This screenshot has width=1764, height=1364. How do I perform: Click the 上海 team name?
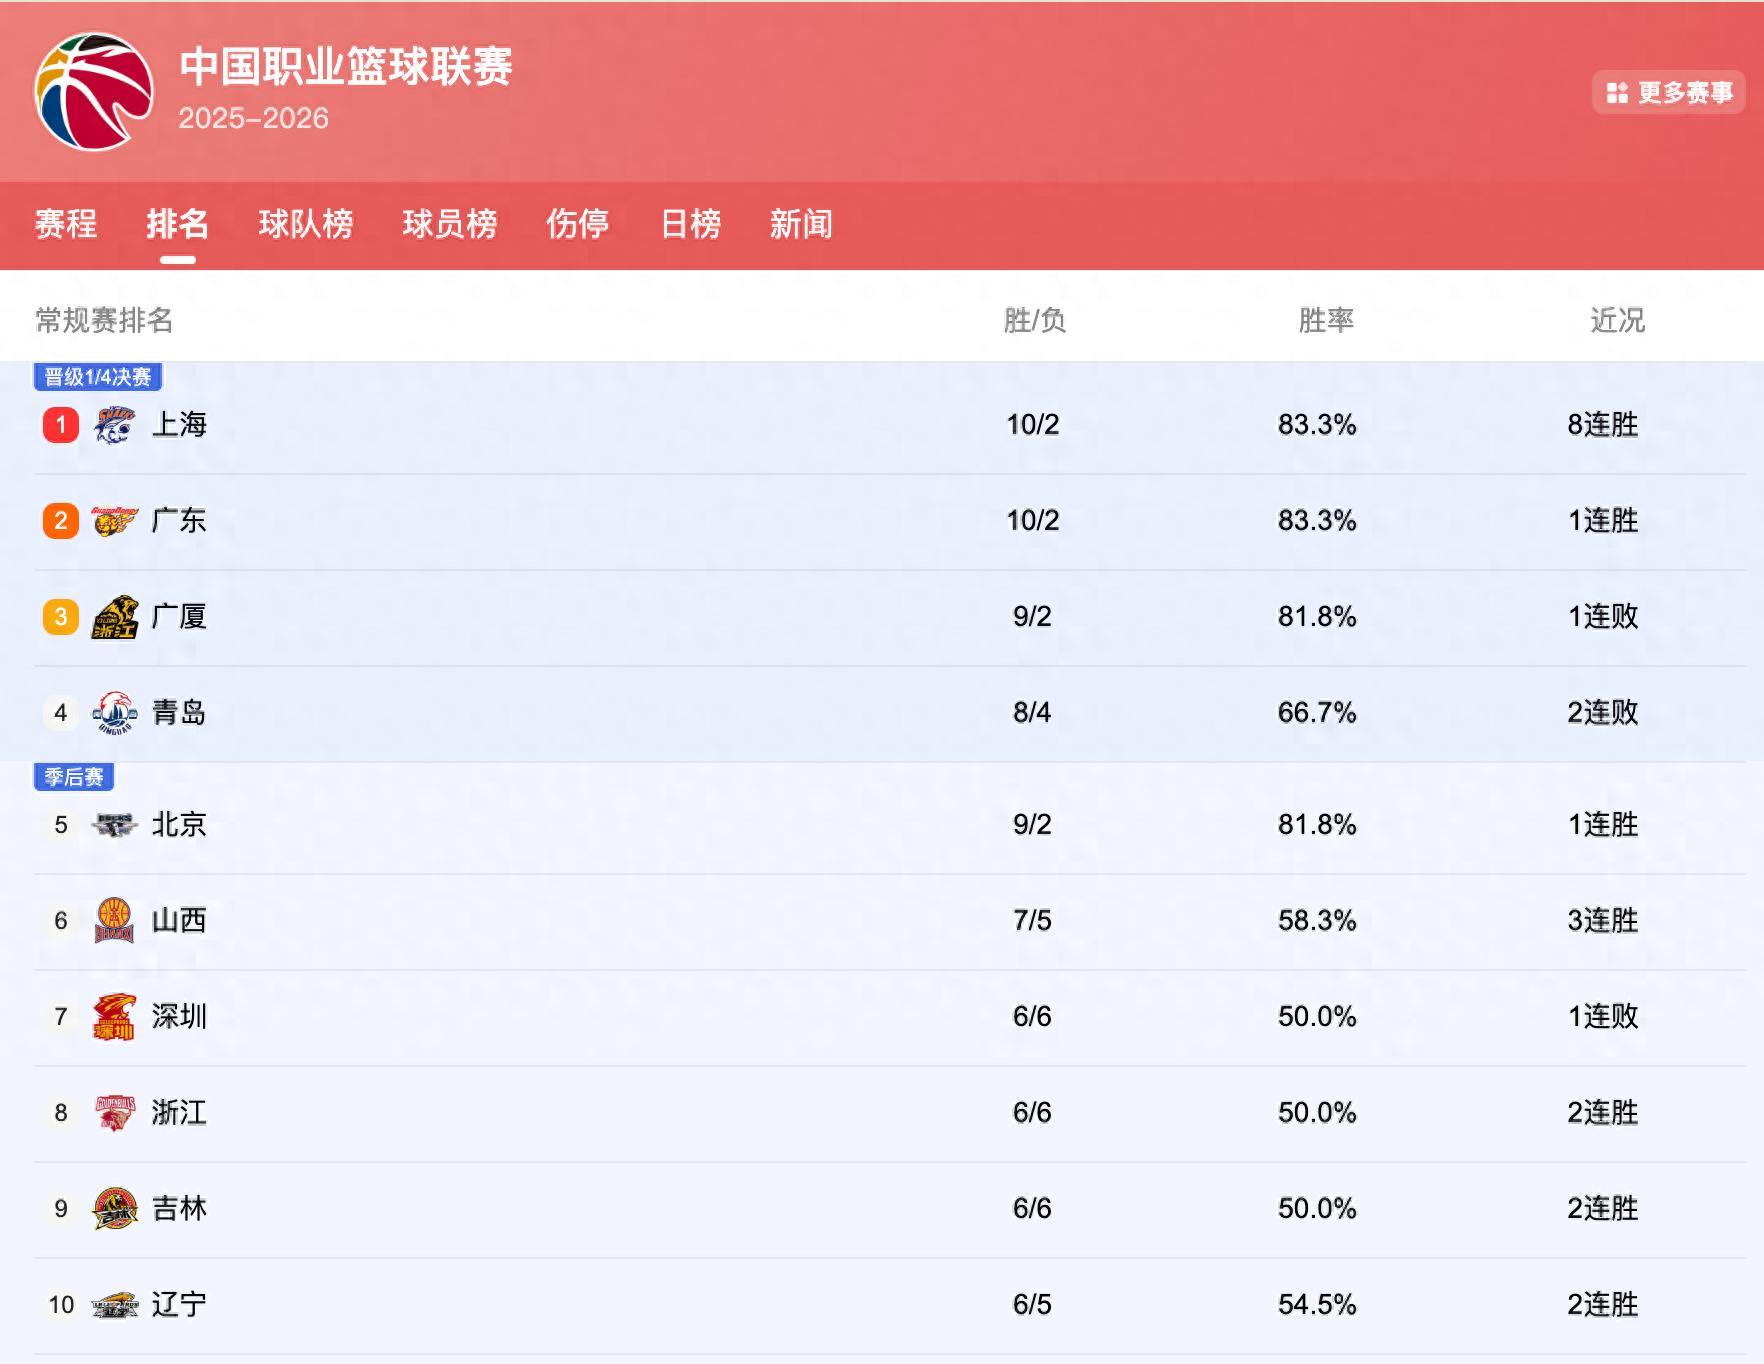179,425
